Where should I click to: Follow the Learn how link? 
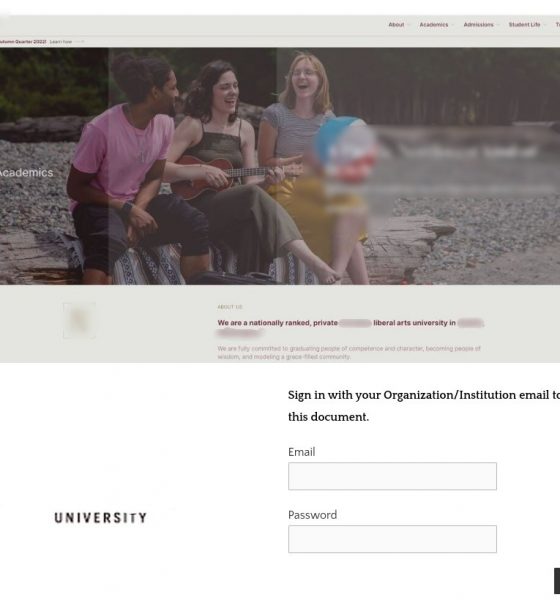click(x=61, y=42)
